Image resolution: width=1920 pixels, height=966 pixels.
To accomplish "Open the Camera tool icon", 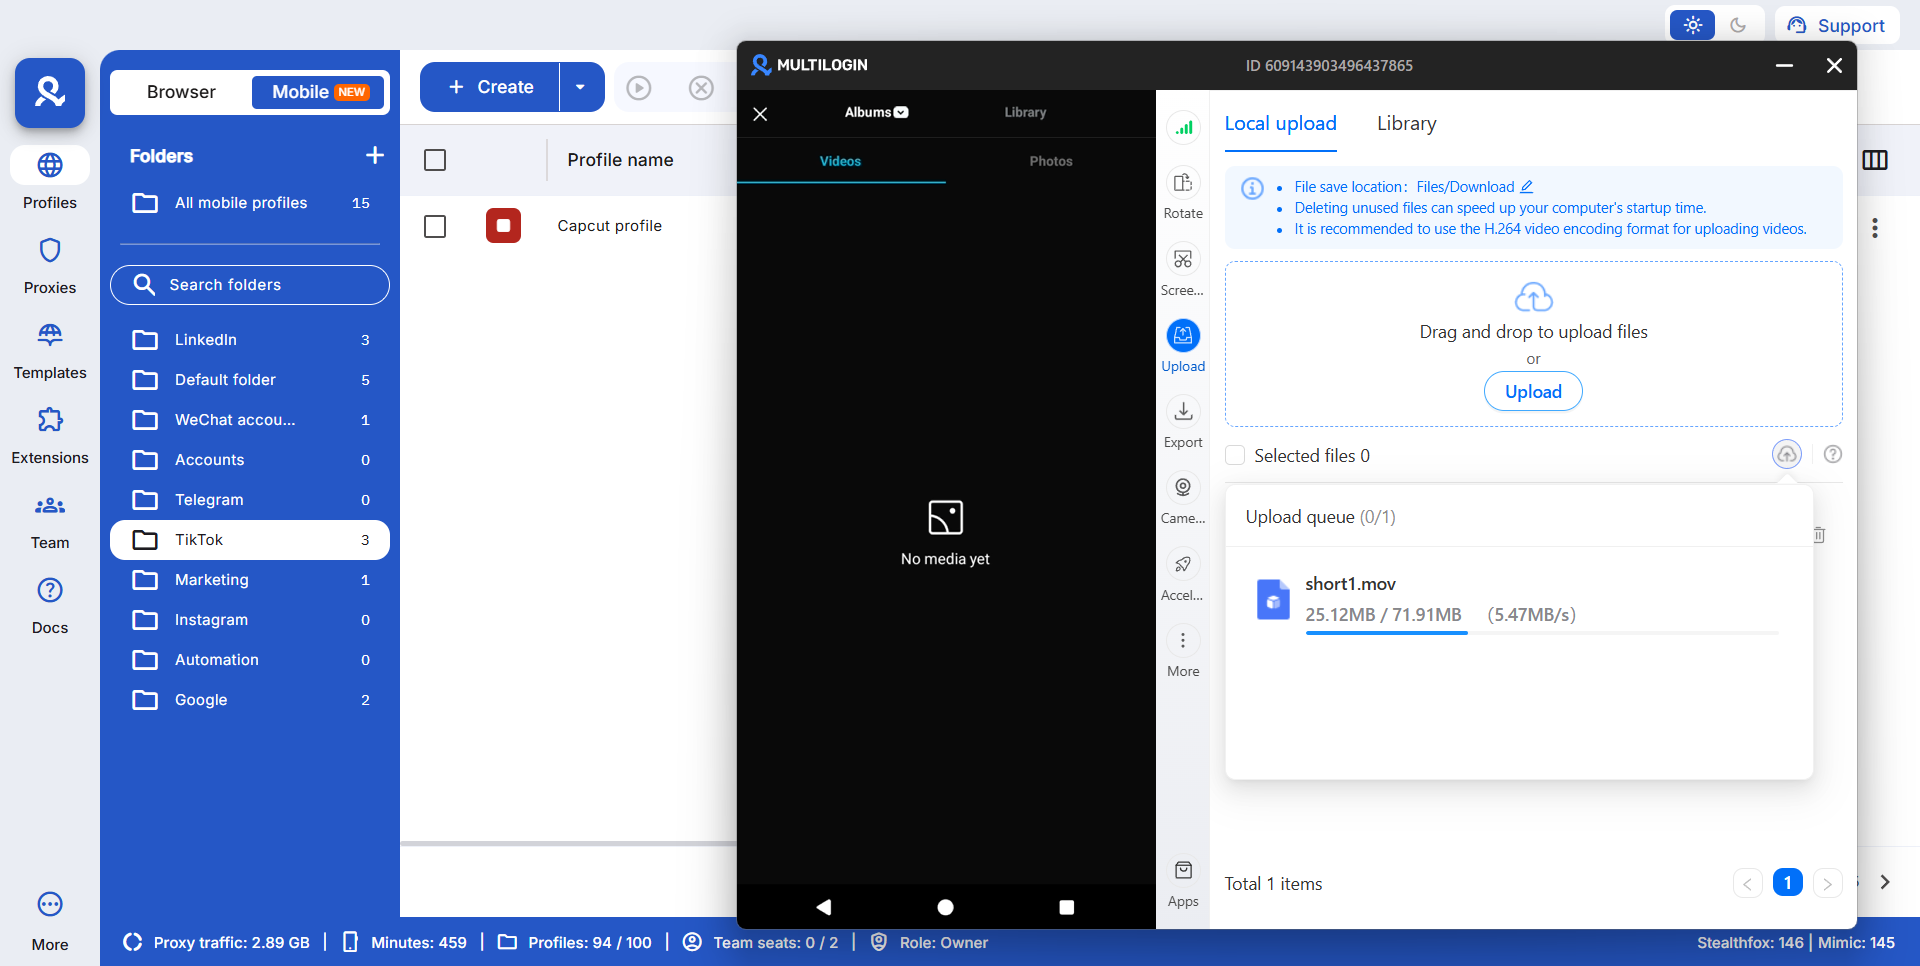I will click(x=1183, y=488).
